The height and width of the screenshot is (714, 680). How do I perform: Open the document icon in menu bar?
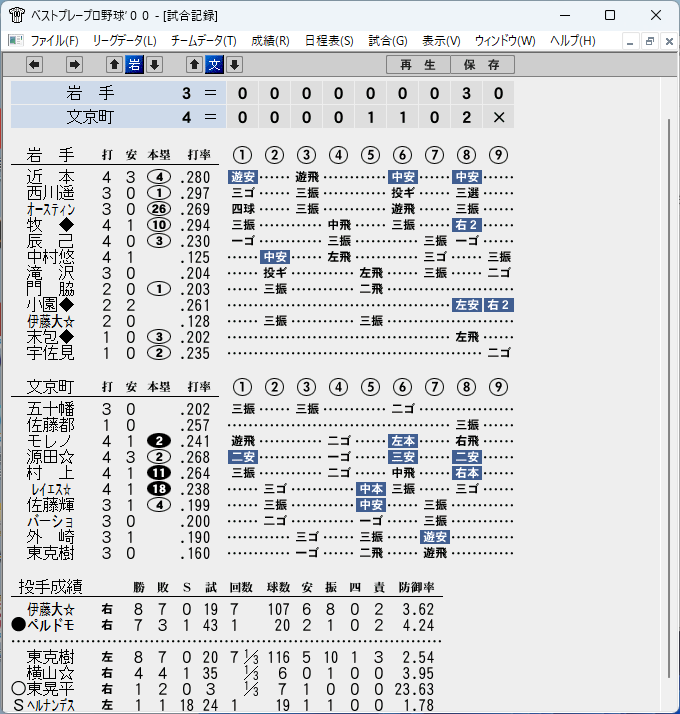point(15,41)
